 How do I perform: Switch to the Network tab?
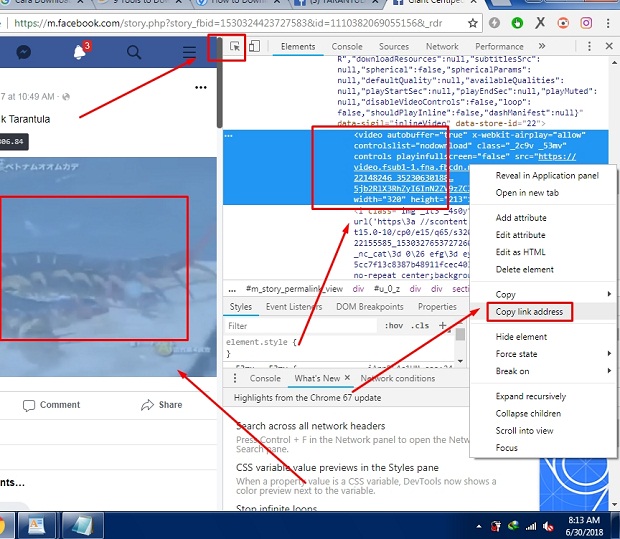442,47
